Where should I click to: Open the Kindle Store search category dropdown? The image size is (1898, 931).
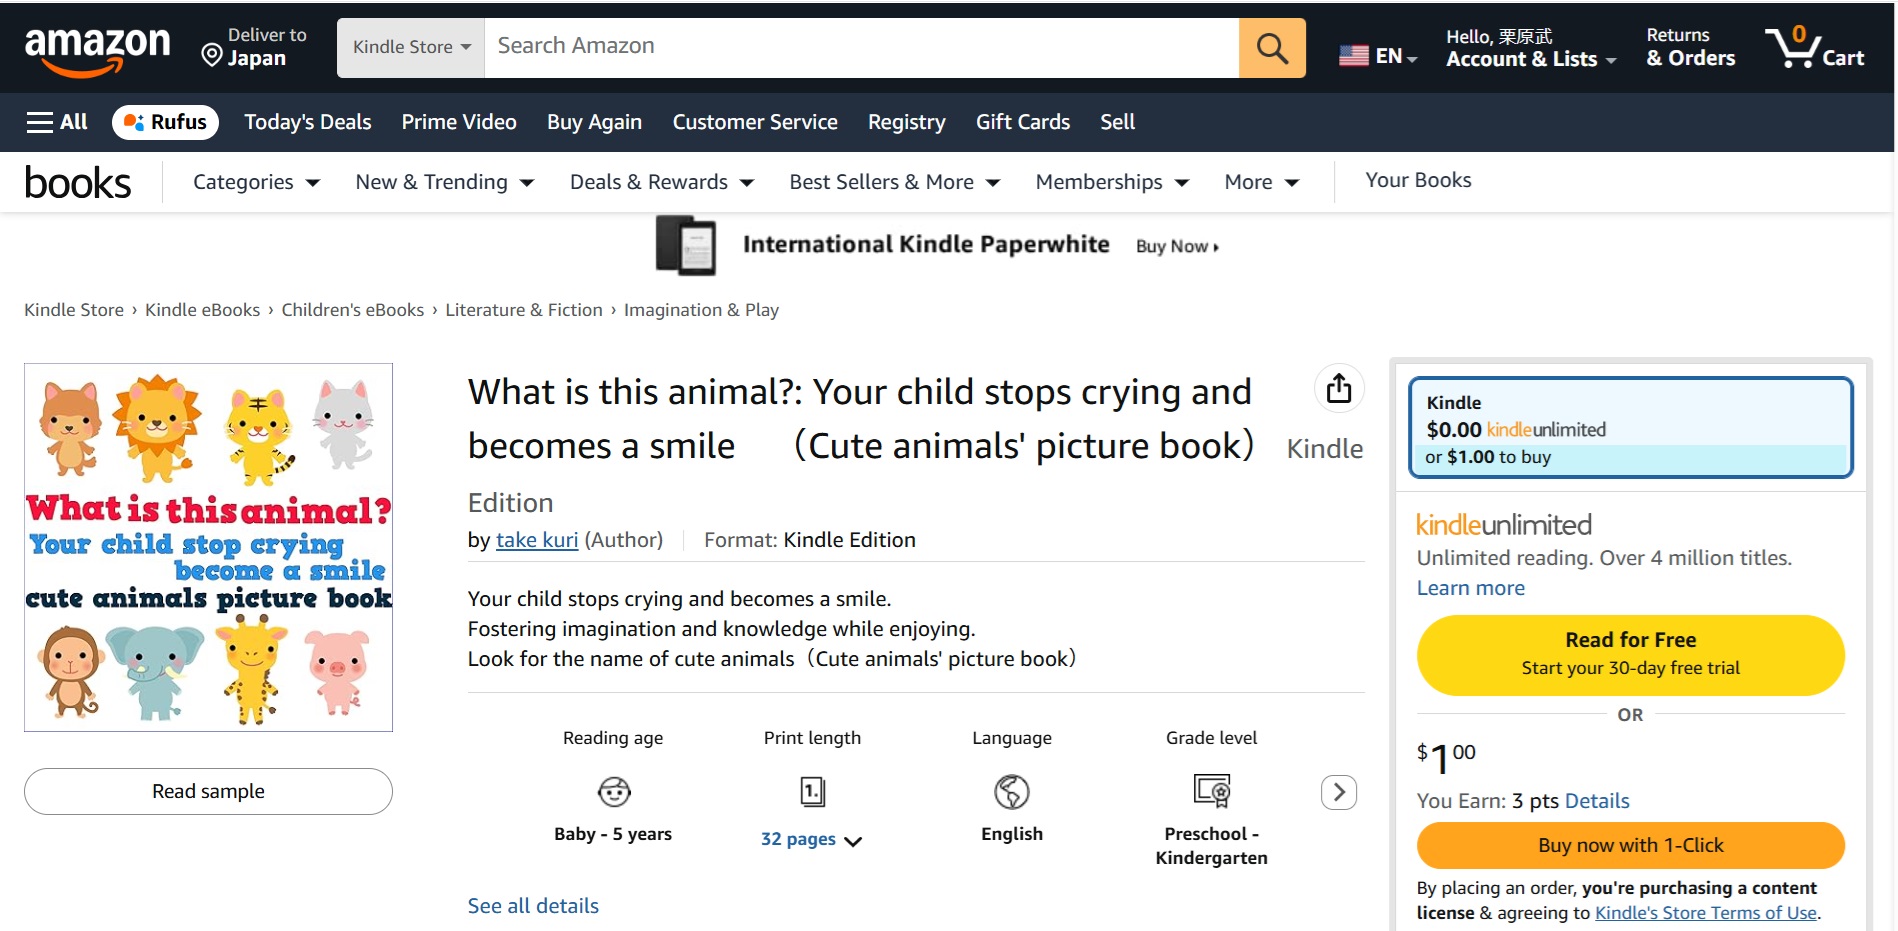point(411,47)
